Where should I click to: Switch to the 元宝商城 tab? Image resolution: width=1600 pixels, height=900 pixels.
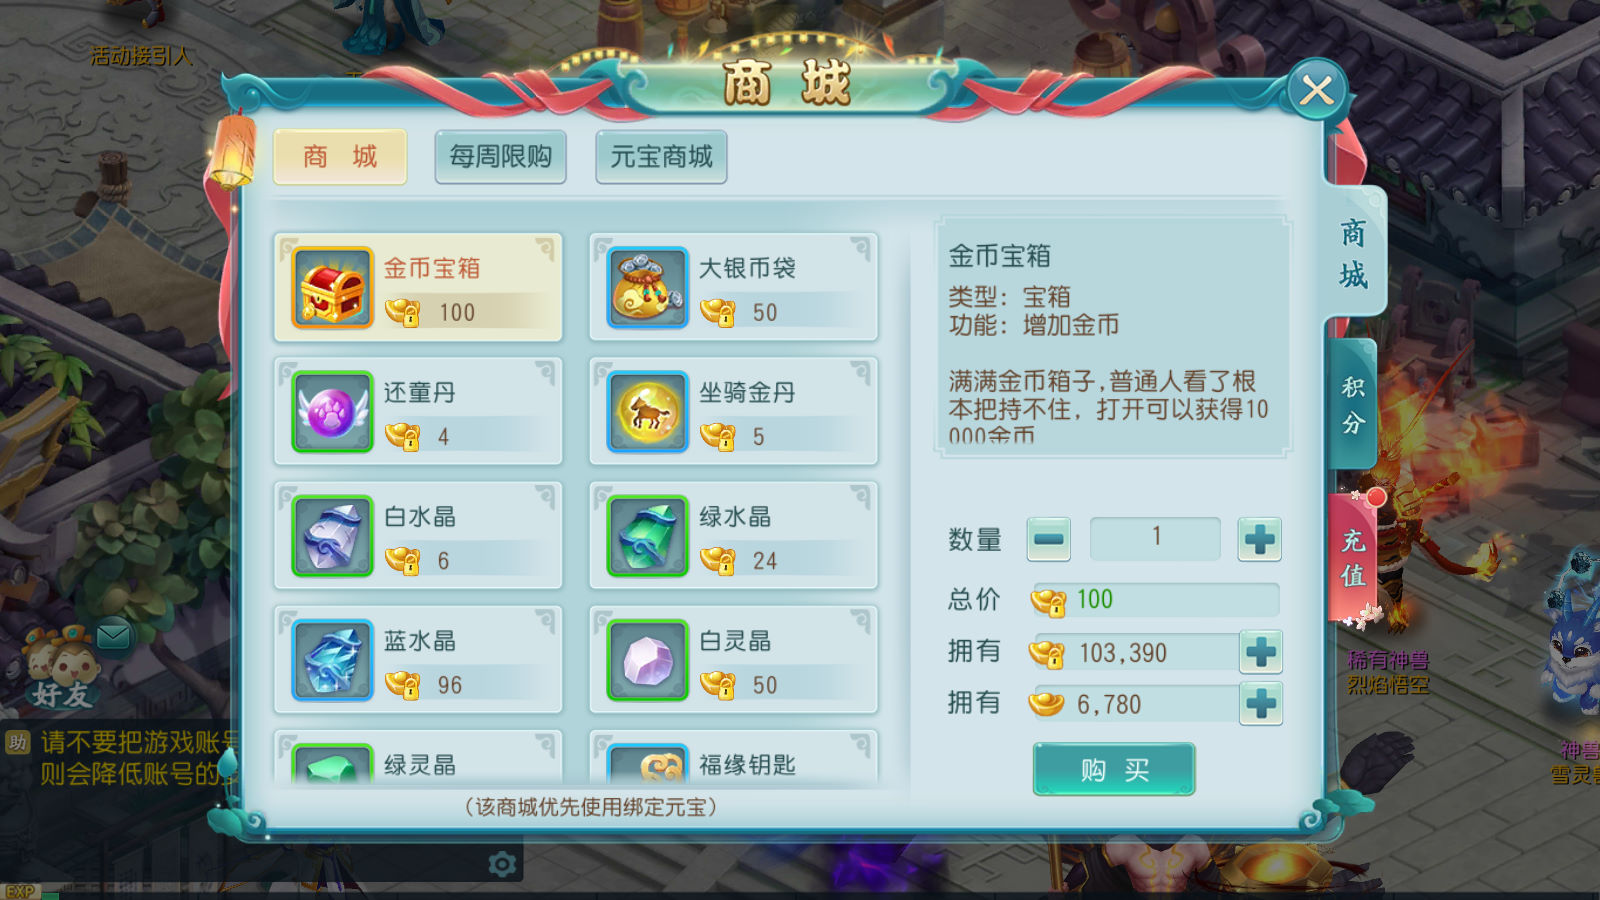[661, 157]
